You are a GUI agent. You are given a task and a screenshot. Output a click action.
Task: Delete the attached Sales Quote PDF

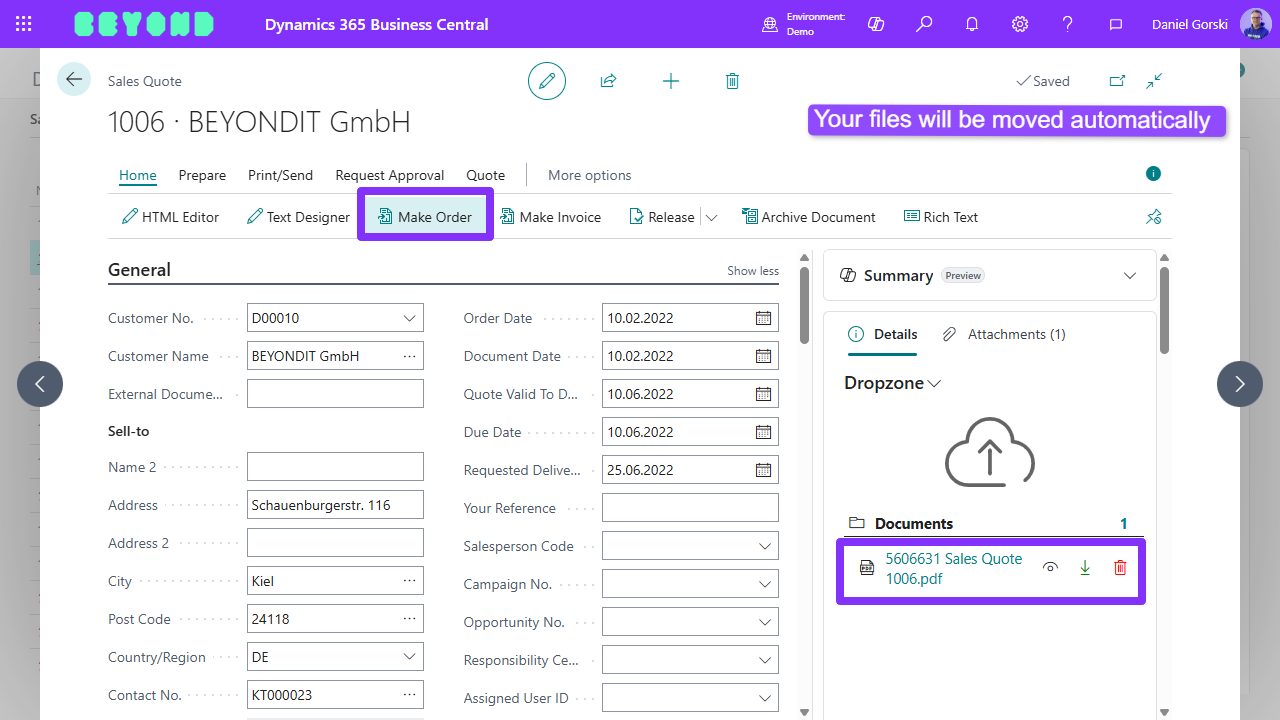1119,567
